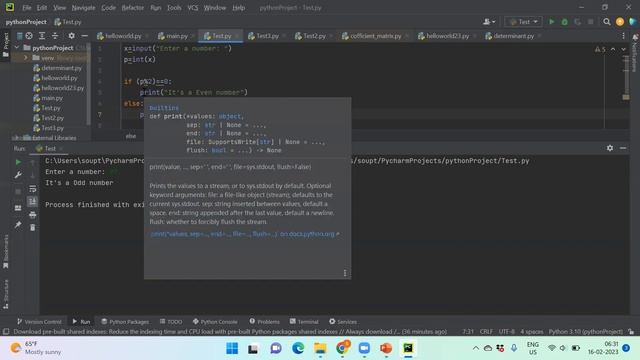Click the Stop square in the Run panel

[x=18, y=191]
